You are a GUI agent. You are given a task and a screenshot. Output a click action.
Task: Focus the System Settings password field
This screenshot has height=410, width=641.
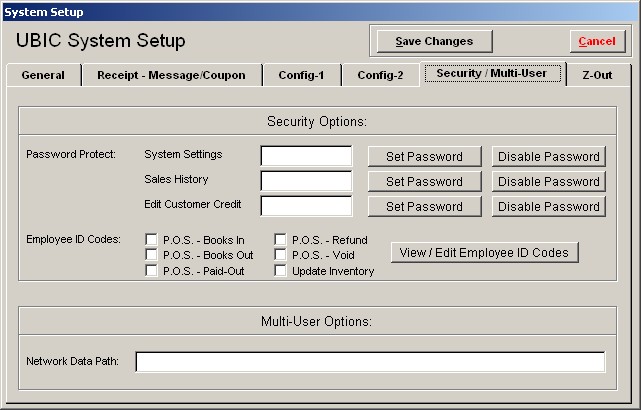306,156
